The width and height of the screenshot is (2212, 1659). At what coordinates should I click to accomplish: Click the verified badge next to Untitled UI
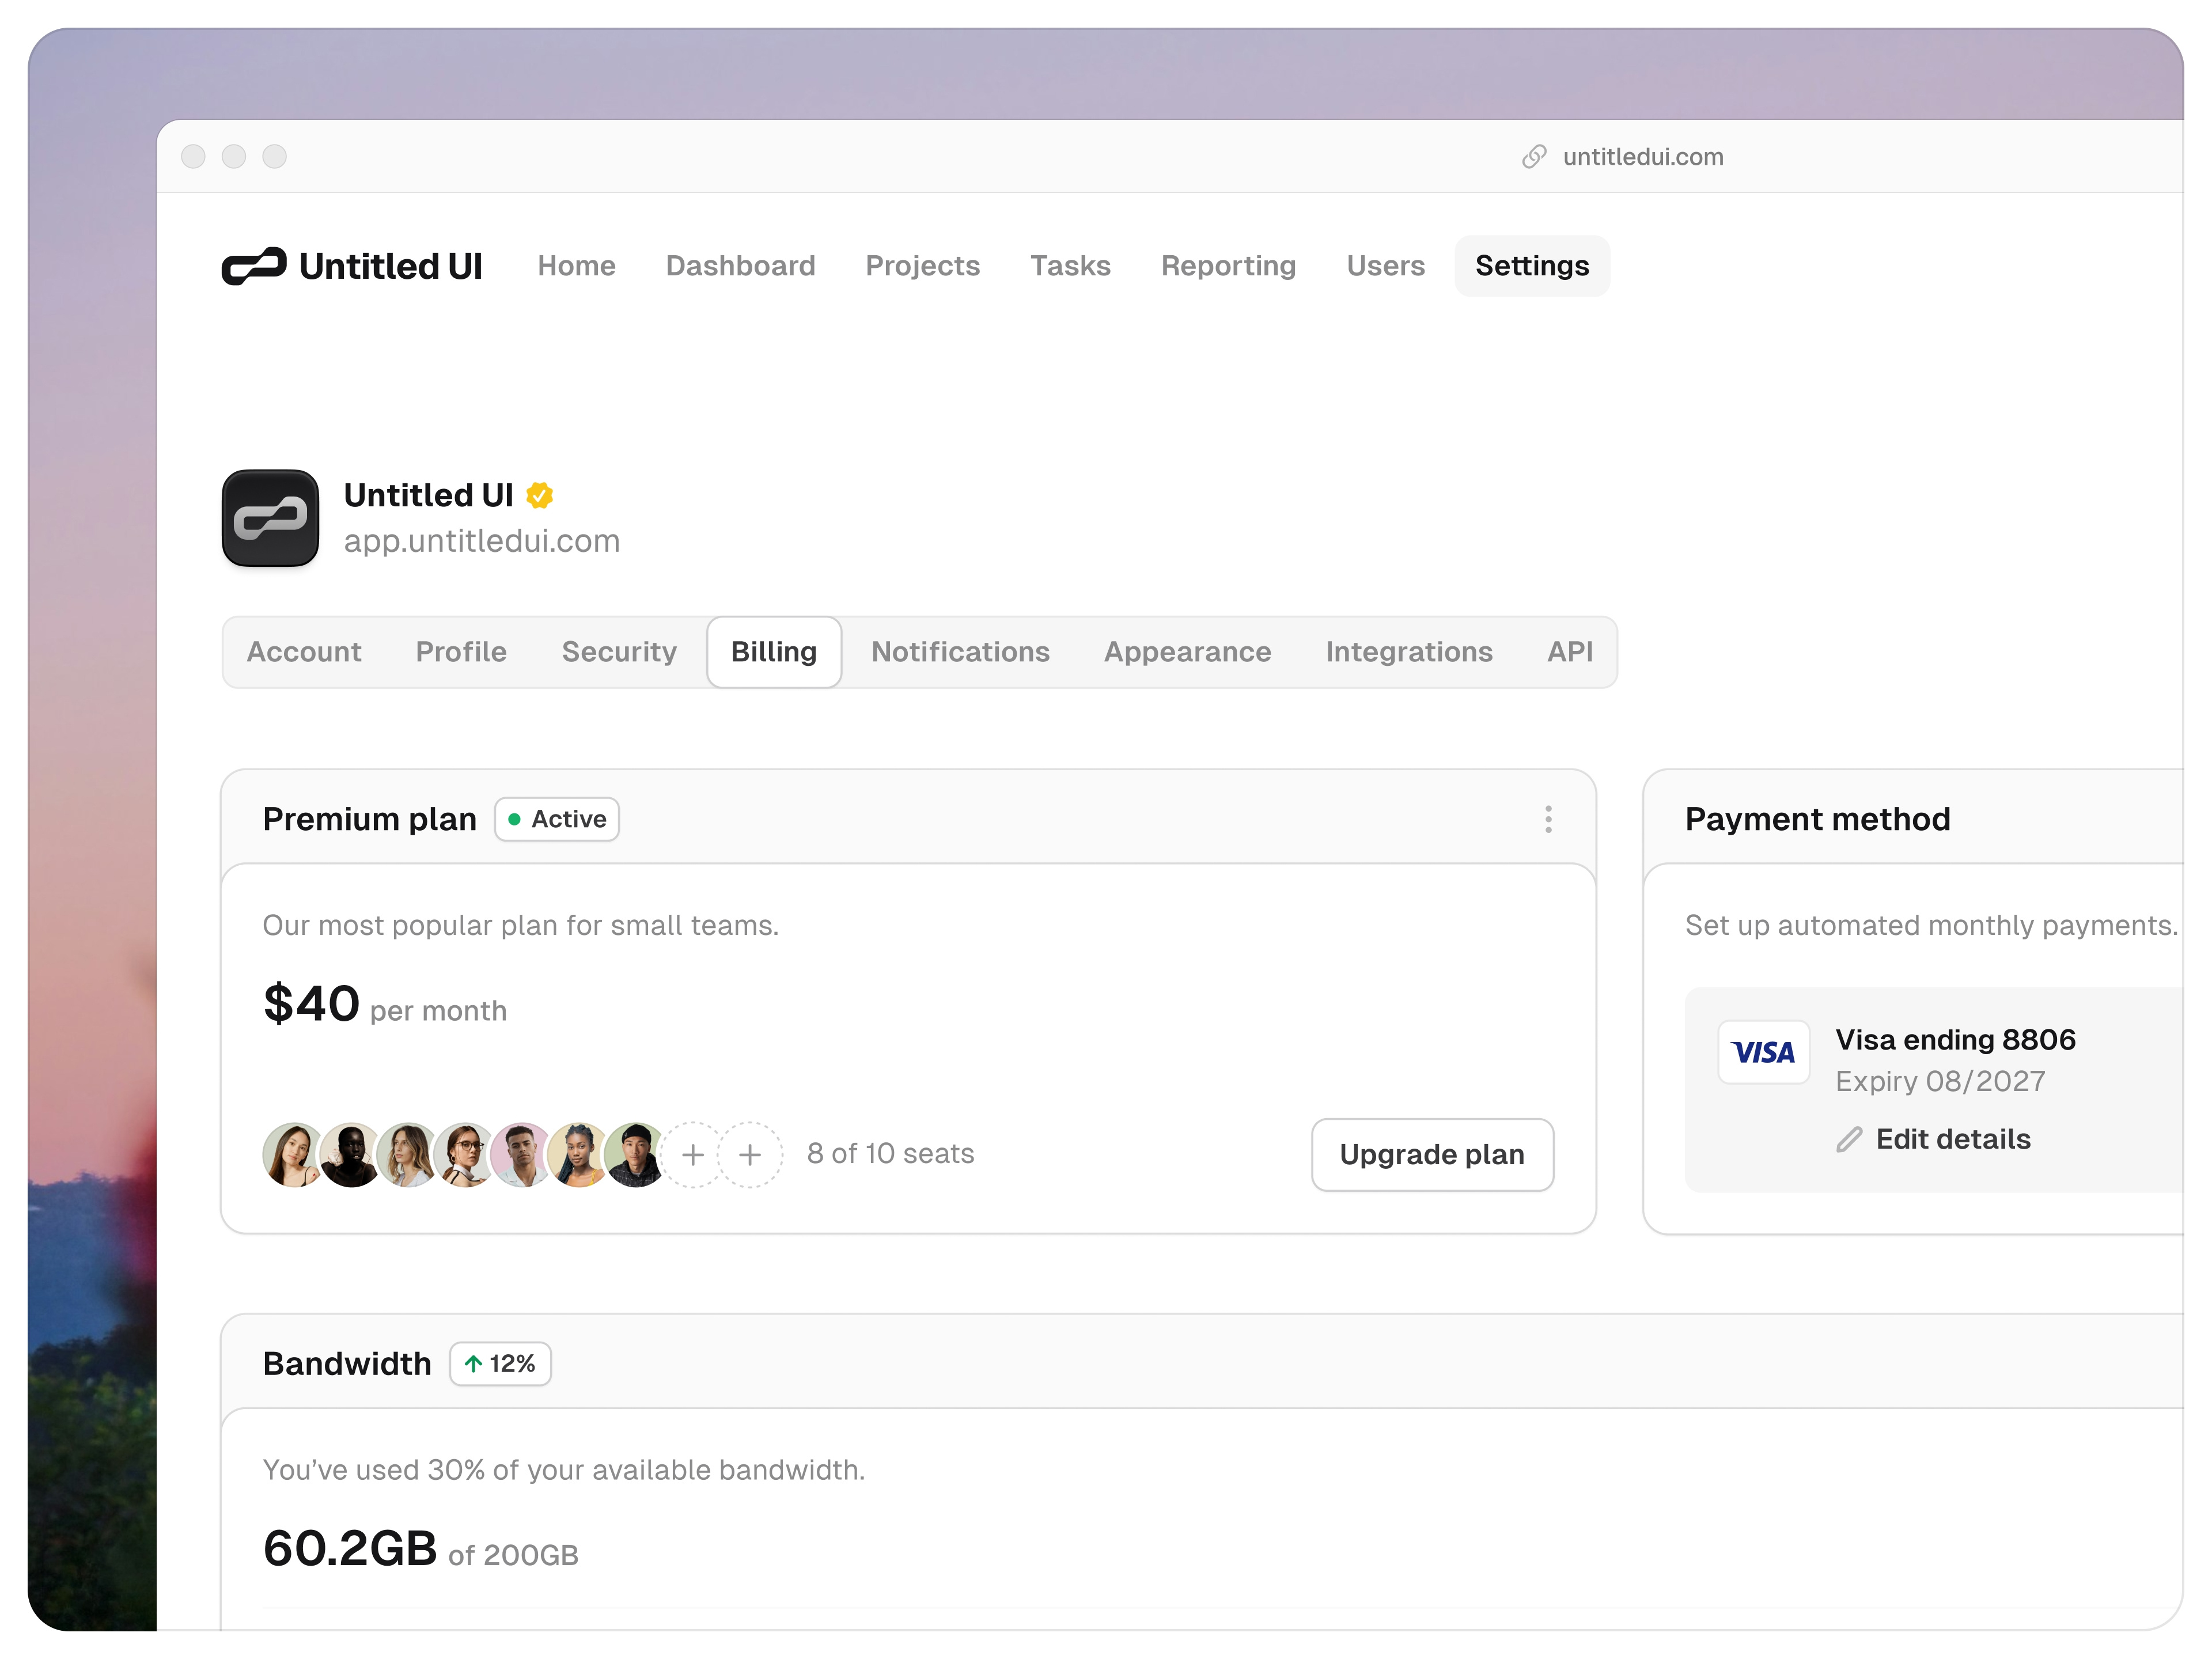click(540, 494)
